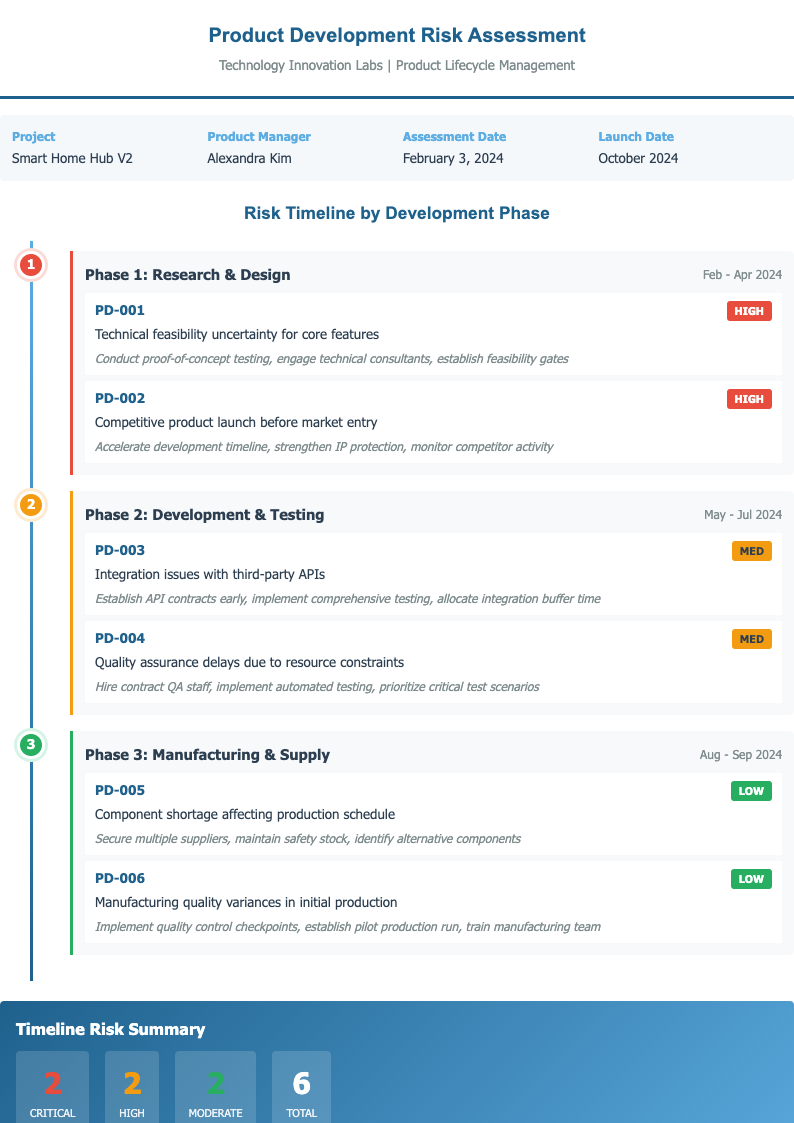
Task: Click 'Component shortage affecting production schedule'
Action: click(245, 814)
